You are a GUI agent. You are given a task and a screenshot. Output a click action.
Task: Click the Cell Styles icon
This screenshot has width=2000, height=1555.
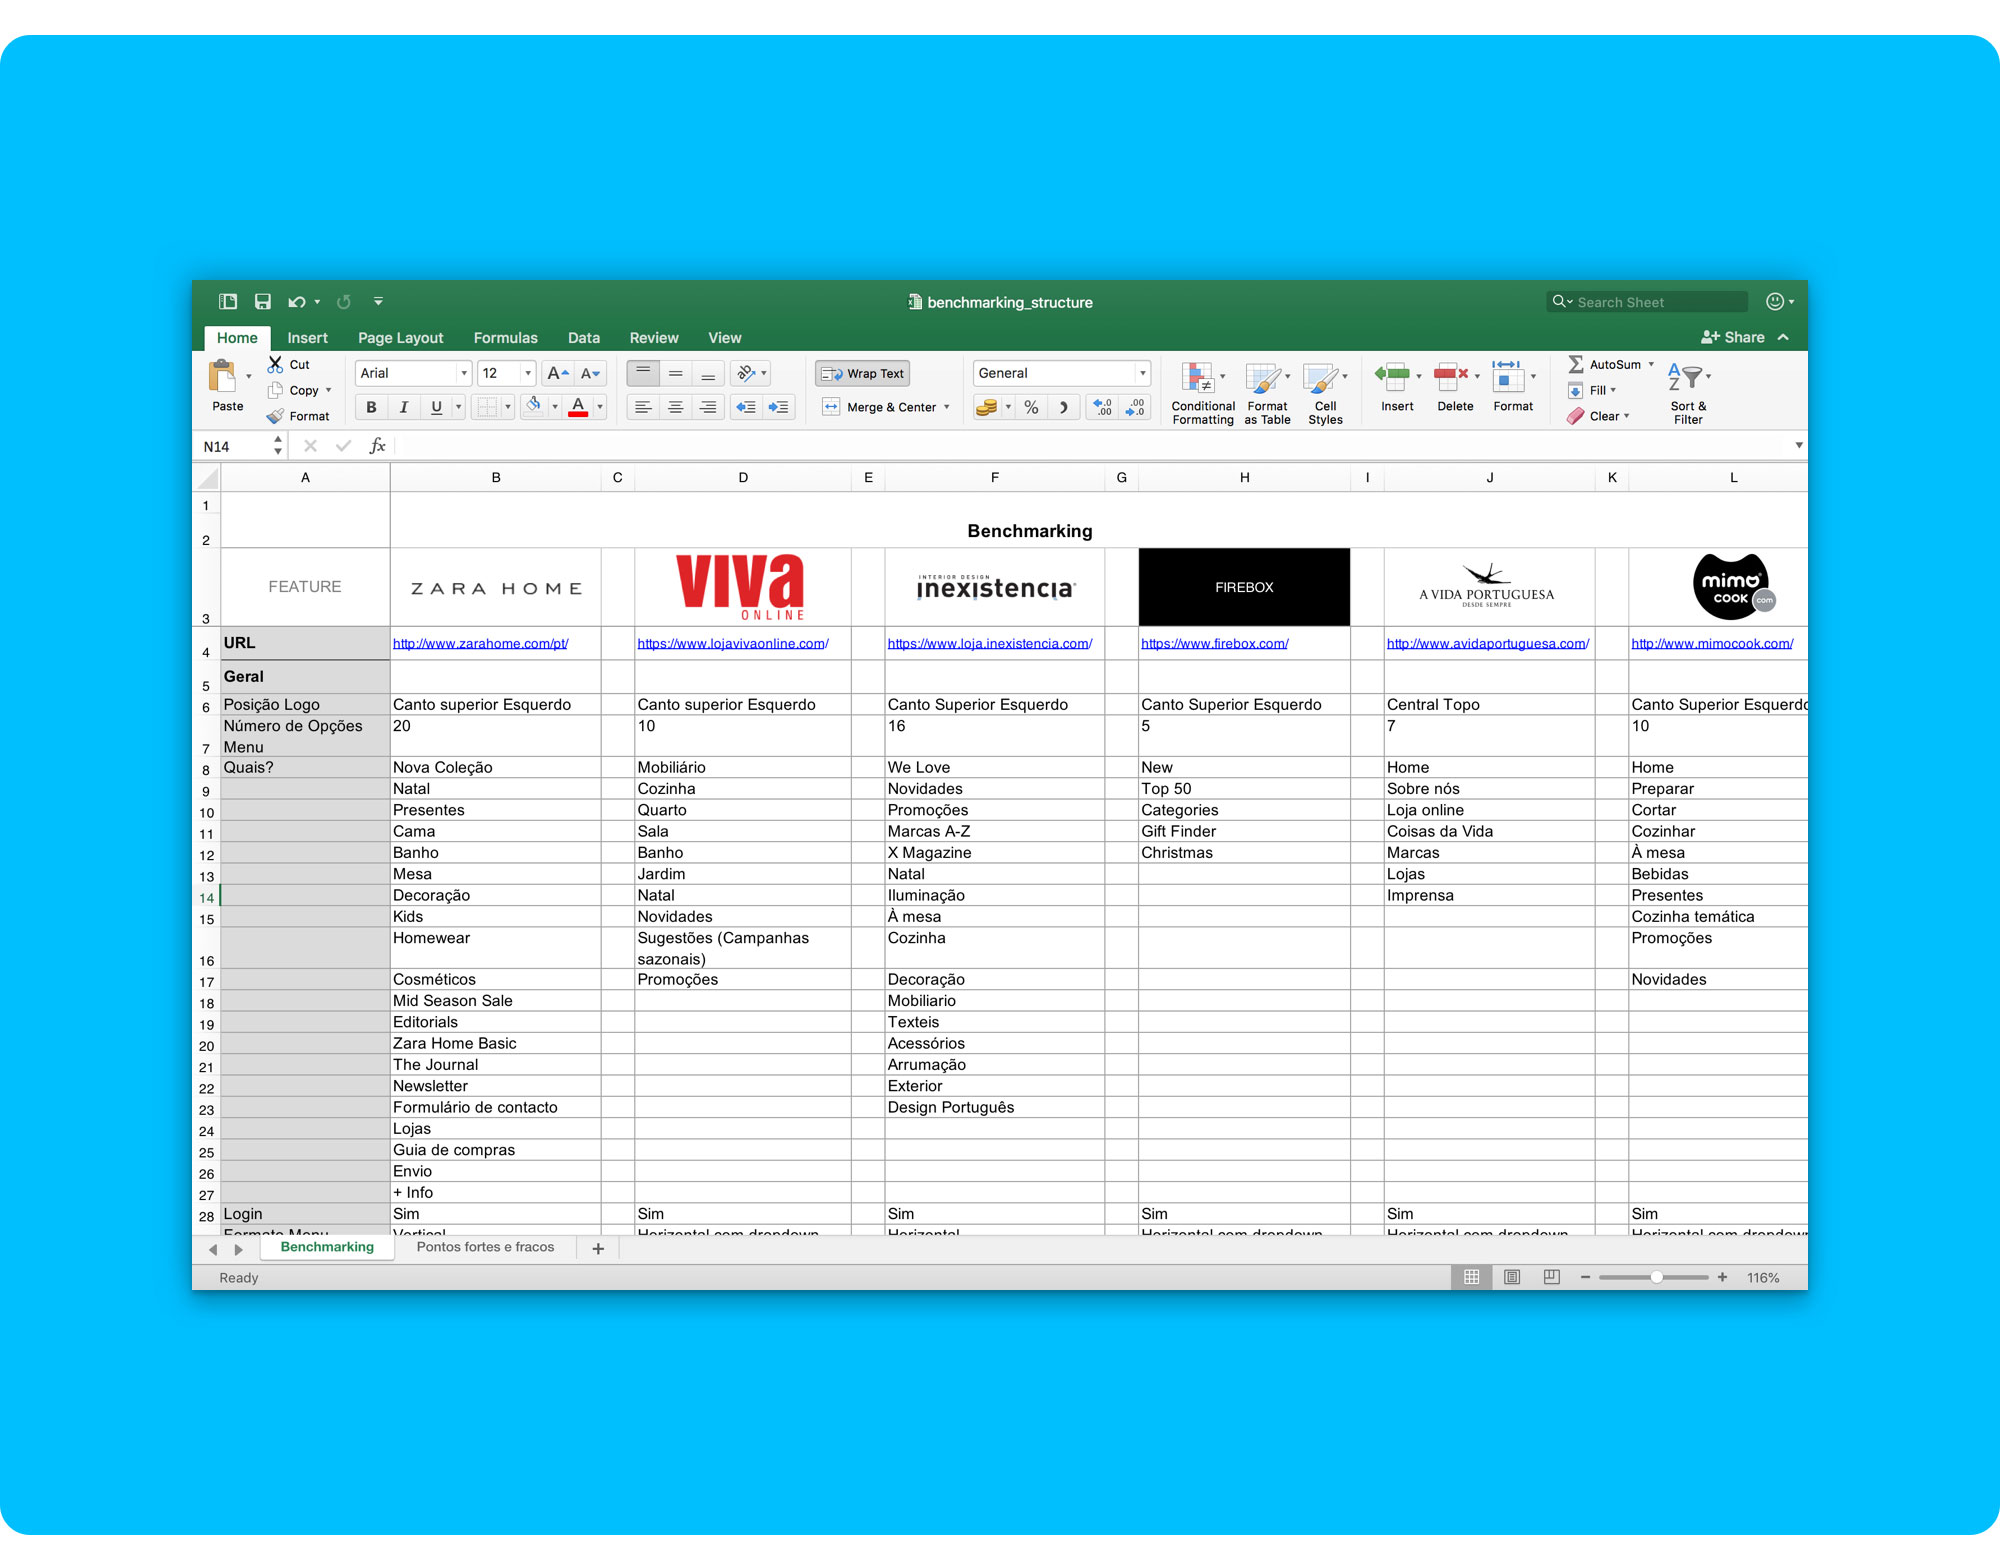pyautogui.click(x=1320, y=378)
